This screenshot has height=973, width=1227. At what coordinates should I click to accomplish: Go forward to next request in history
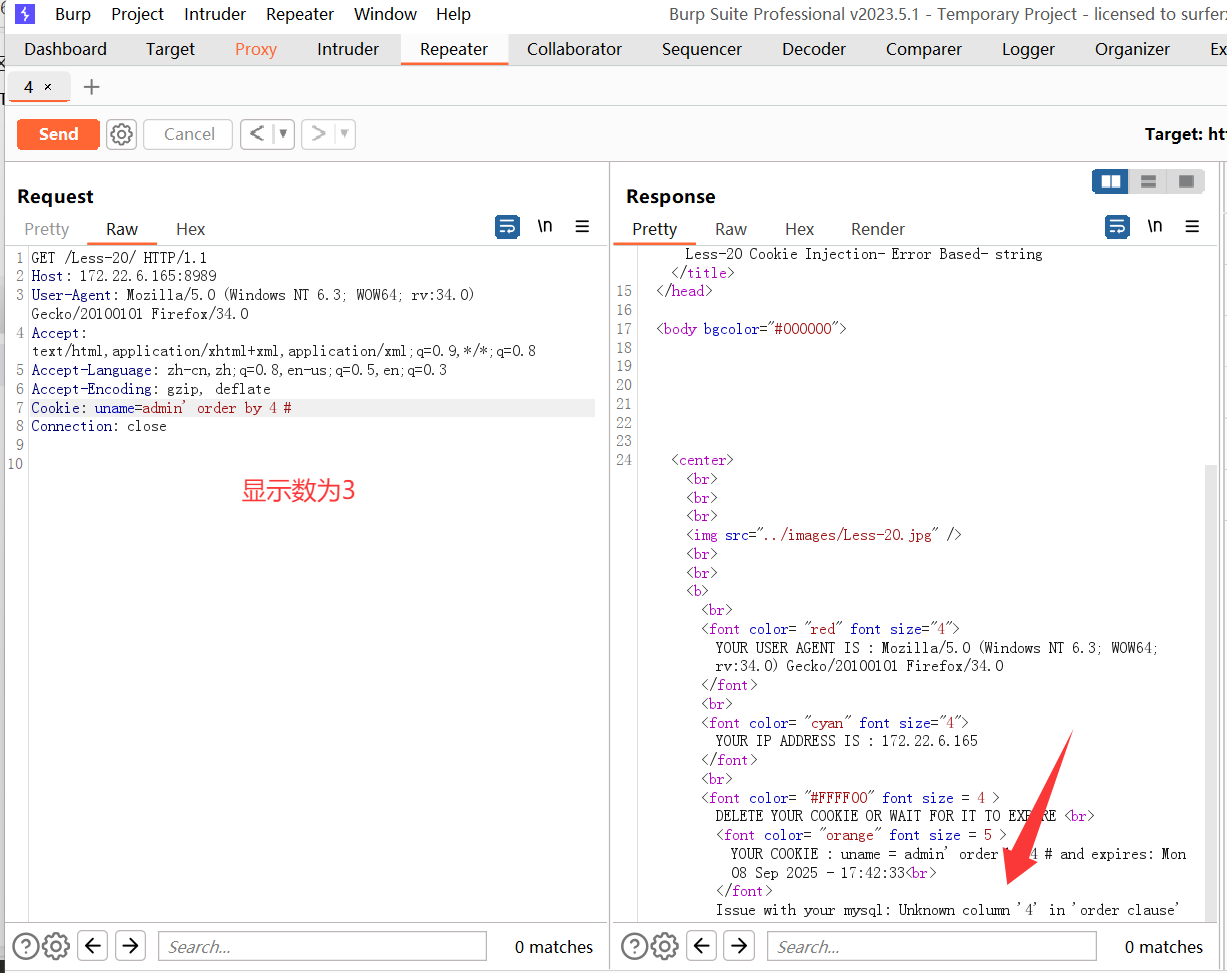[318, 134]
